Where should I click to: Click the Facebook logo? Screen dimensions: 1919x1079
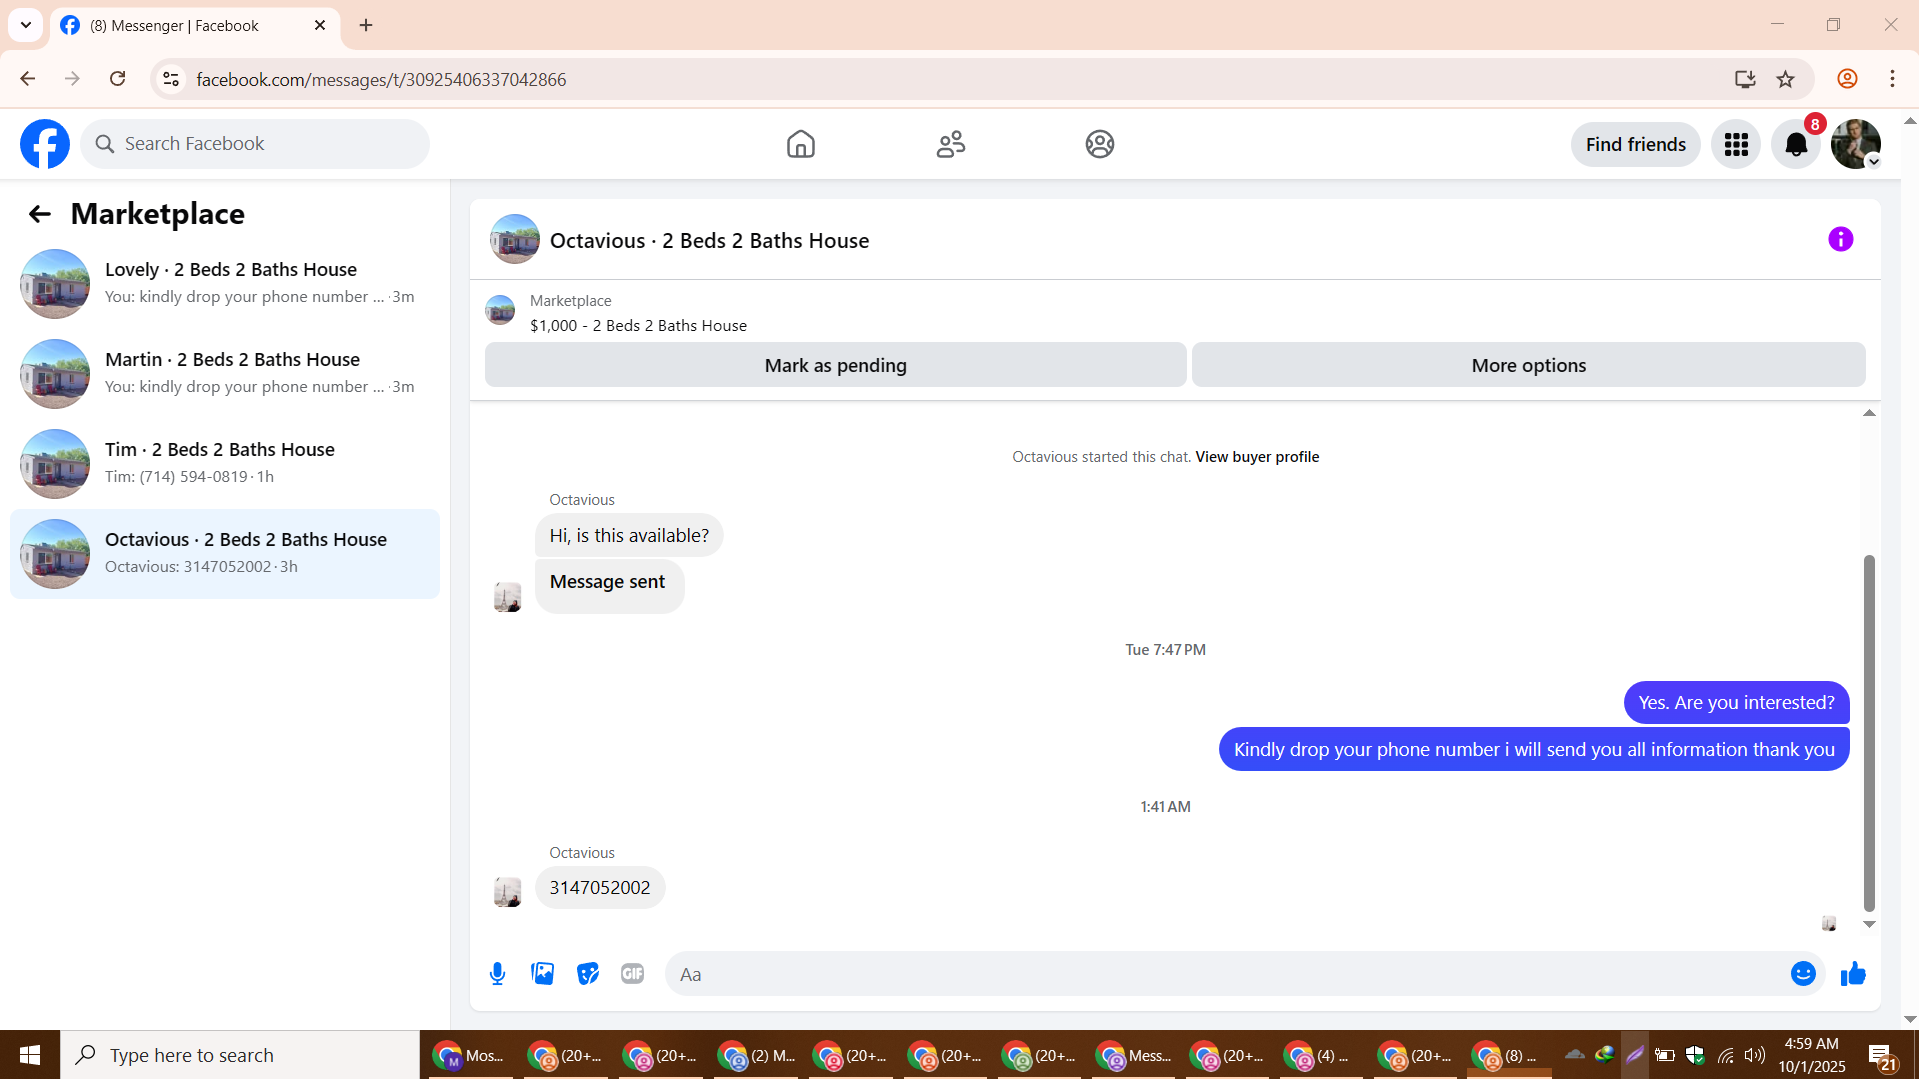pyautogui.click(x=45, y=144)
